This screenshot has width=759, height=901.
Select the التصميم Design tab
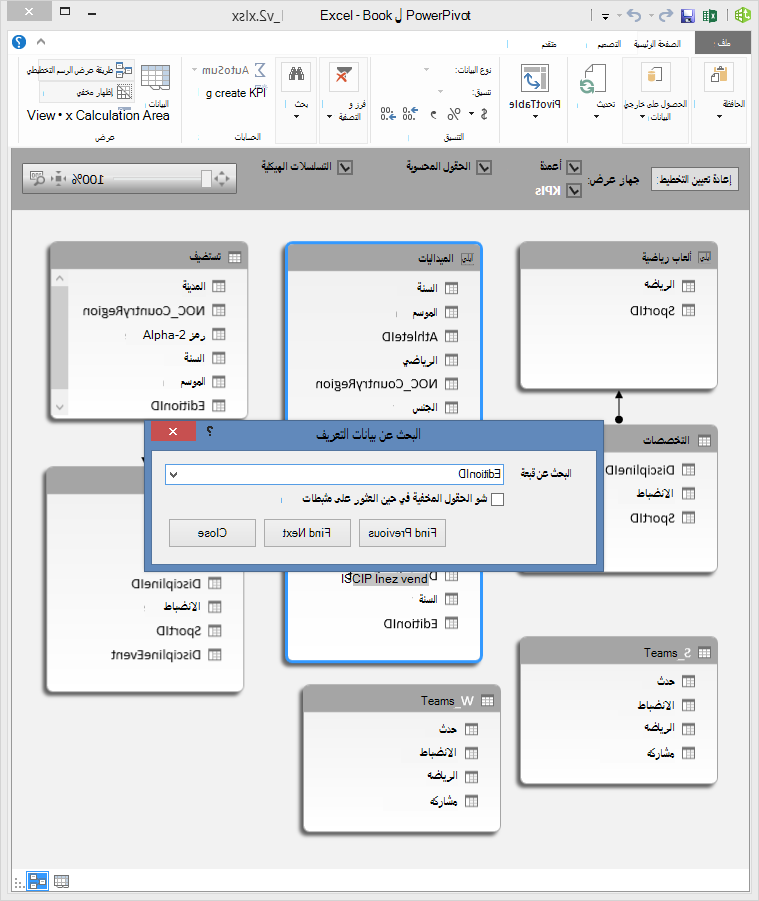coord(608,44)
